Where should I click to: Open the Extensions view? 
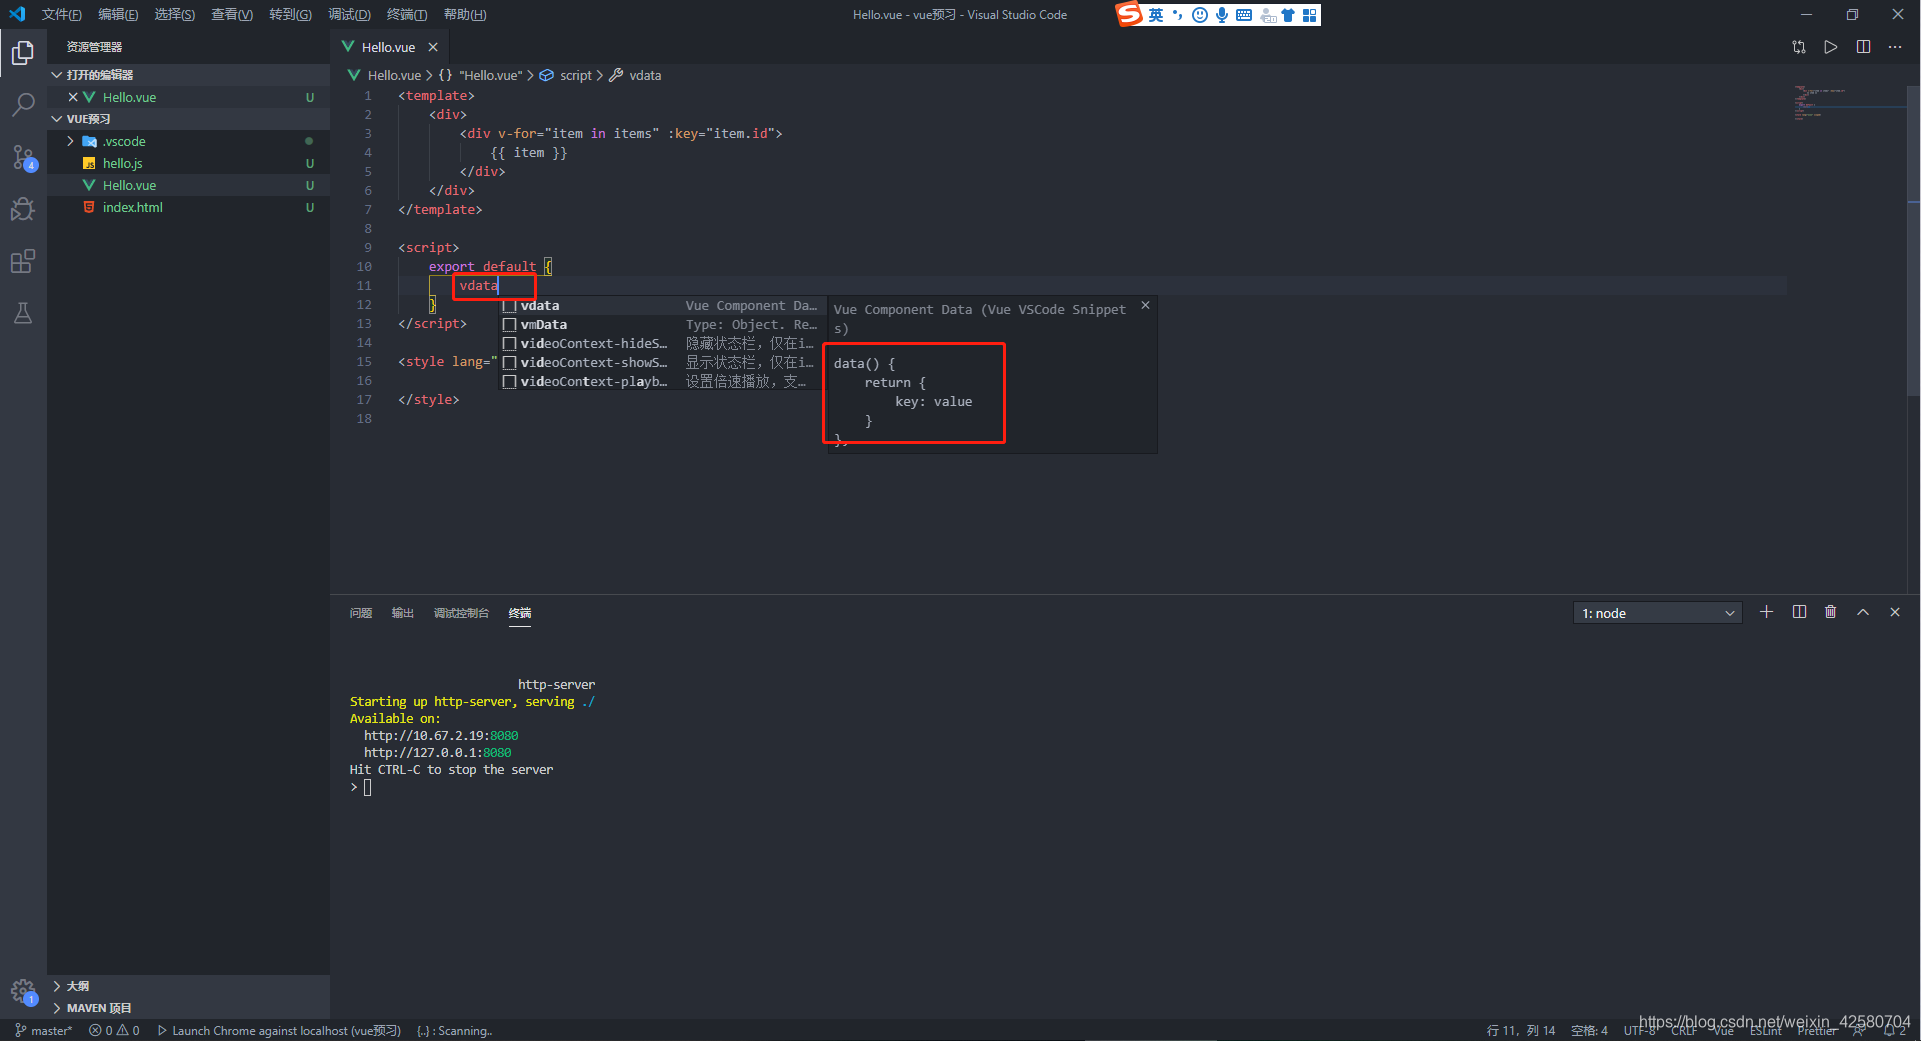tap(23, 261)
